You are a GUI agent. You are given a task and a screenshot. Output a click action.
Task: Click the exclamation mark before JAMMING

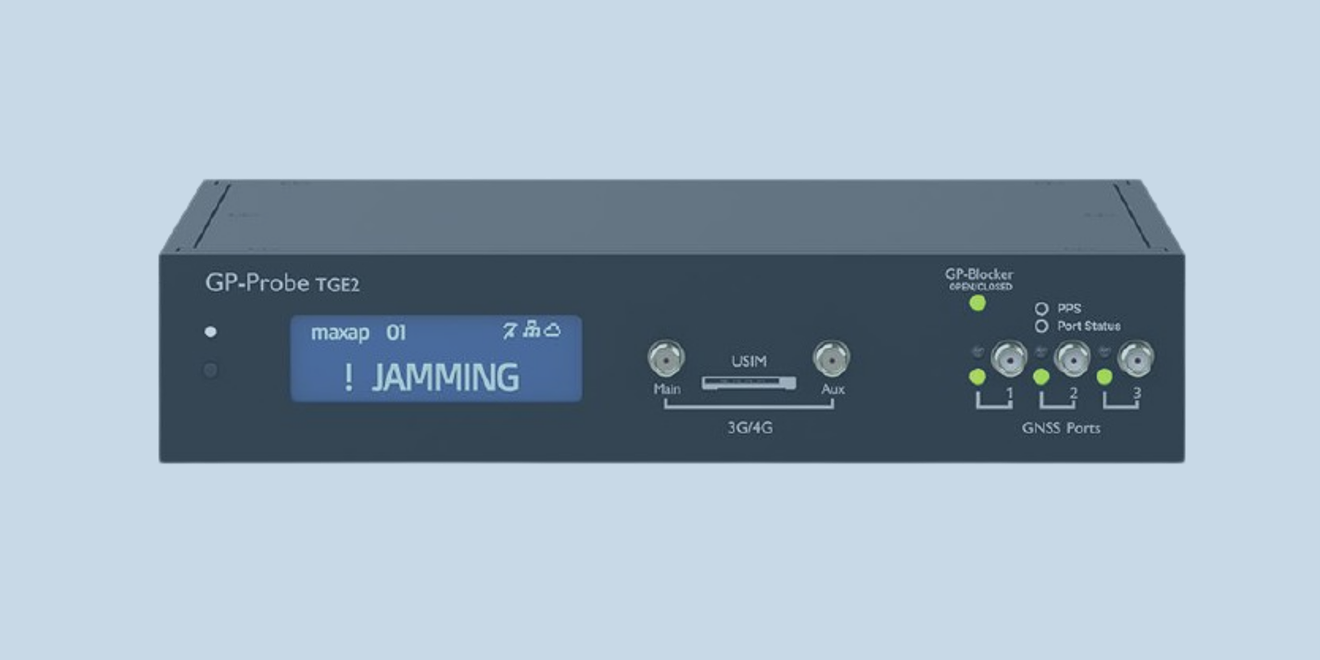tap(348, 378)
